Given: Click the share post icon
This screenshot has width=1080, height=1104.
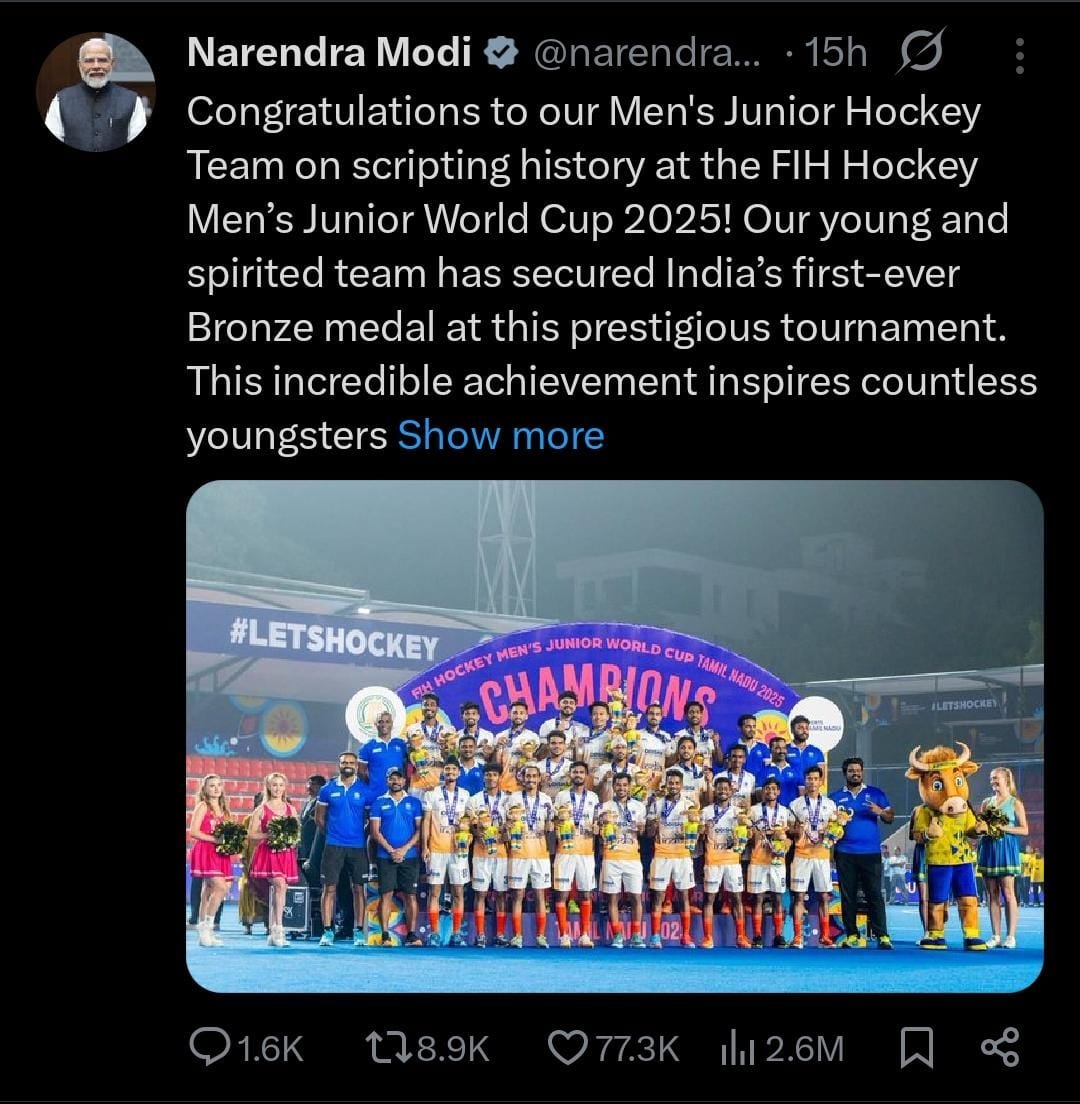Looking at the screenshot, I should (x=1000, y=1047).
